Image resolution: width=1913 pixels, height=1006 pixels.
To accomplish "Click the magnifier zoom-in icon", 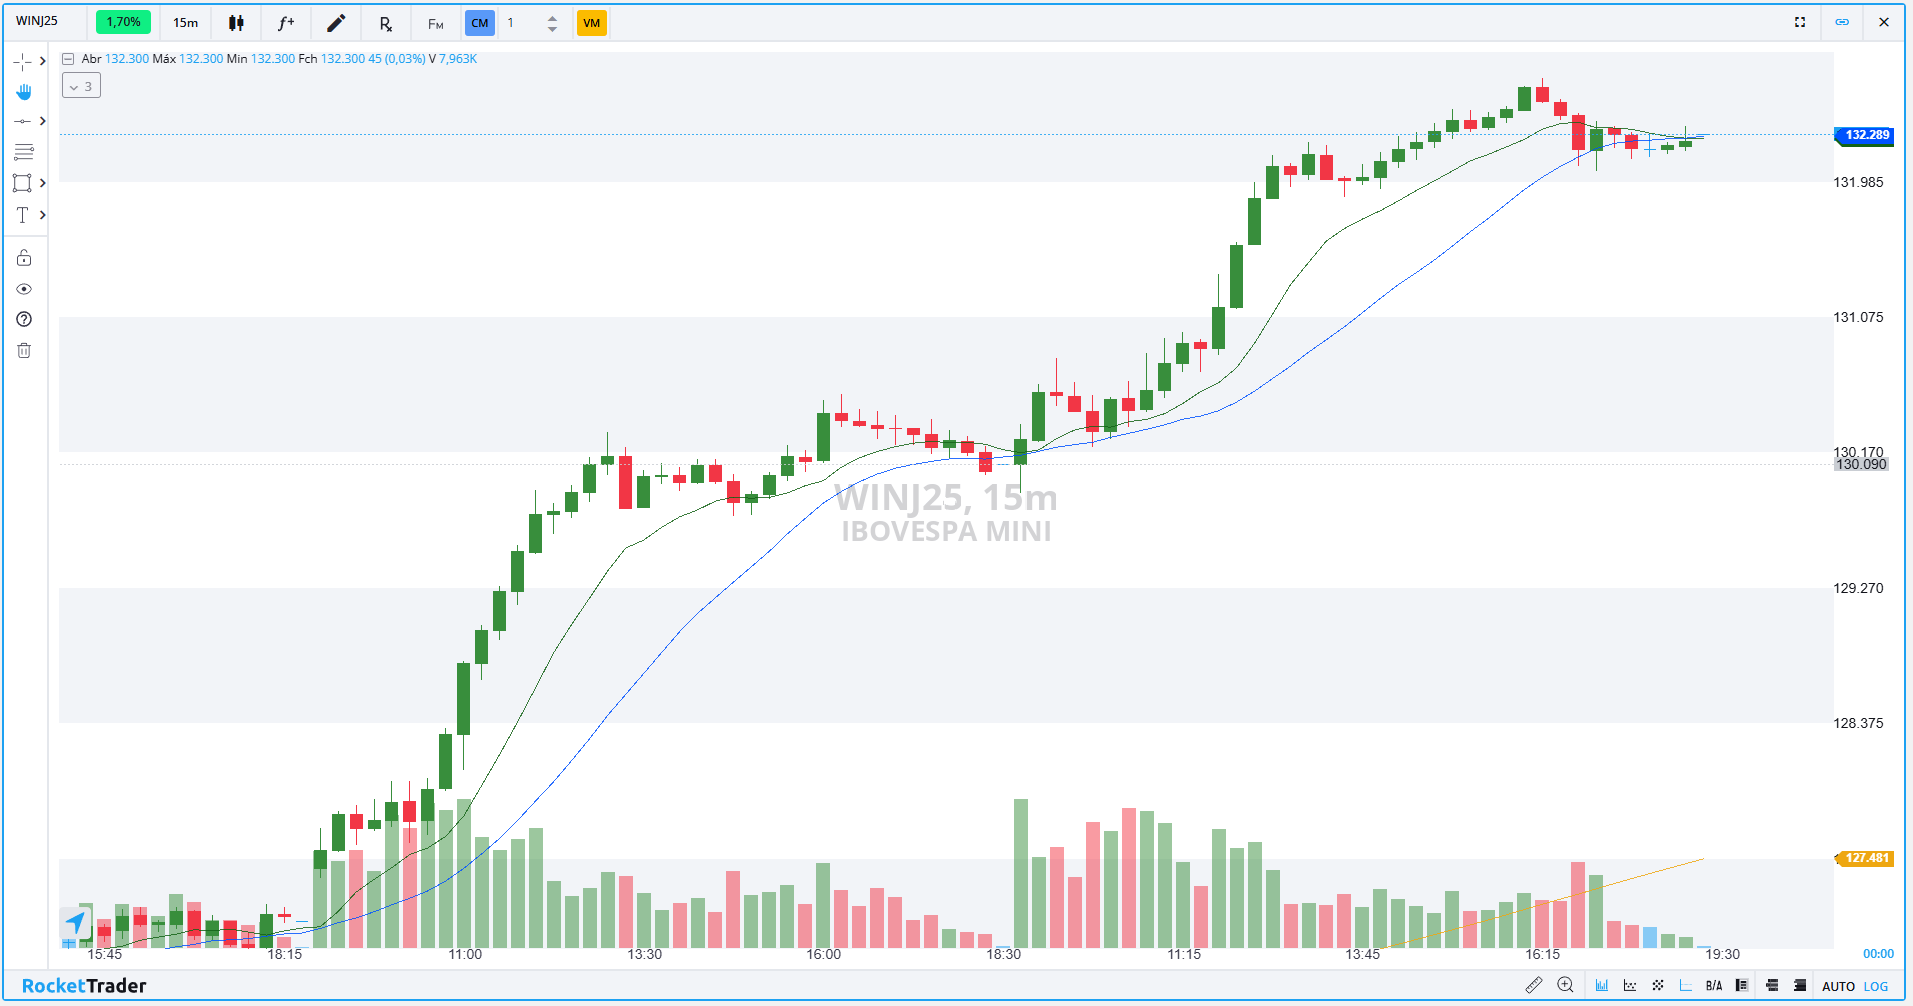I will pos(1565,985).
